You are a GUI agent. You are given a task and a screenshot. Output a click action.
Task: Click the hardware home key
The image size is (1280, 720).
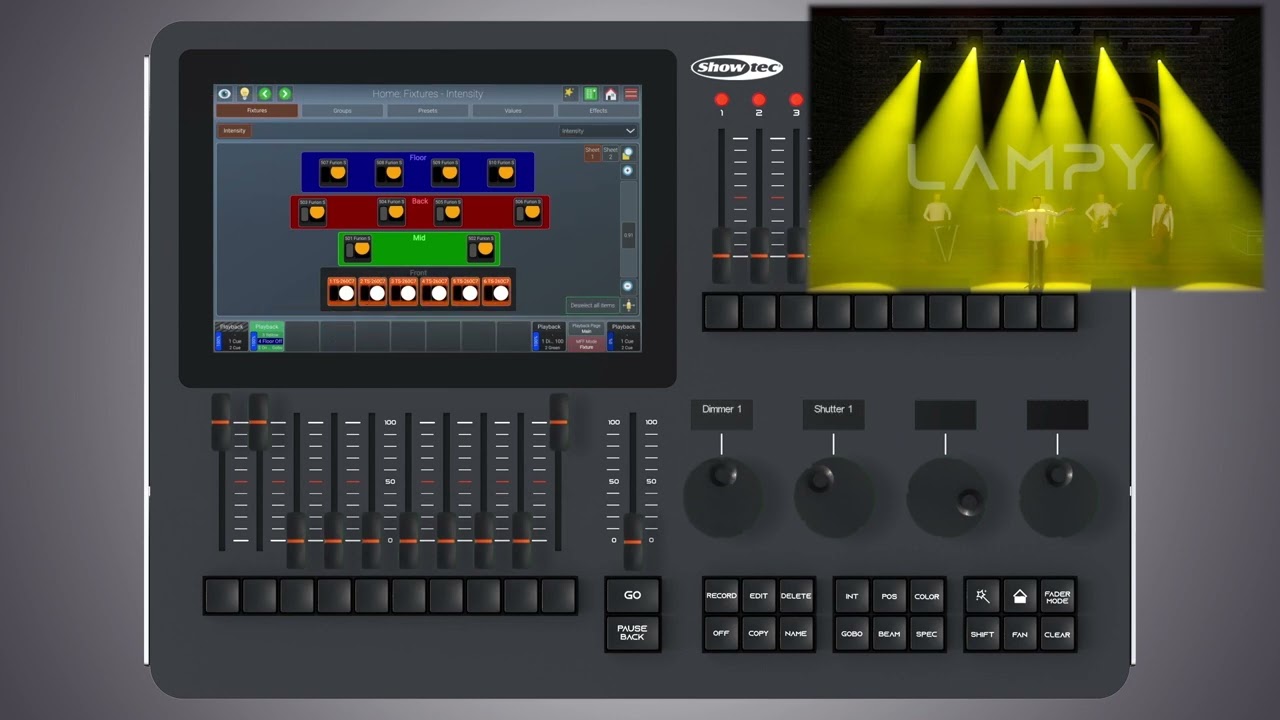tap(1020, 597)
